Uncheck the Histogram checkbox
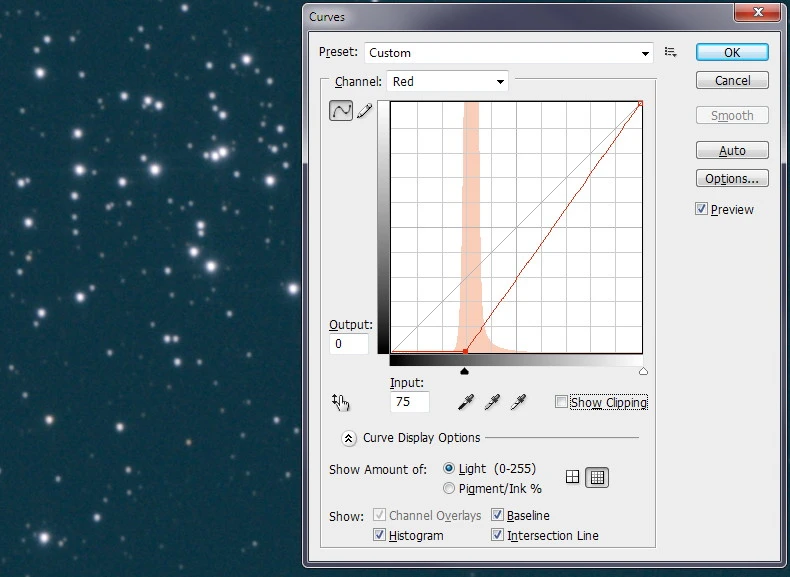Viewport: 790px width, 577px height. (380, 535)
